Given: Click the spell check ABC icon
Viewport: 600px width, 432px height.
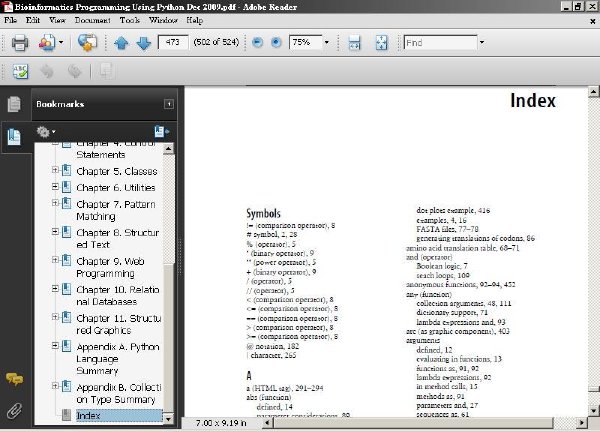Looking at the screenshot, I should pos(20,72).
